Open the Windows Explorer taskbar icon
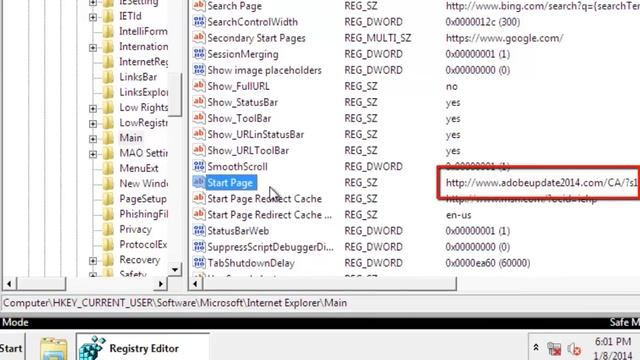 point(53,348)
